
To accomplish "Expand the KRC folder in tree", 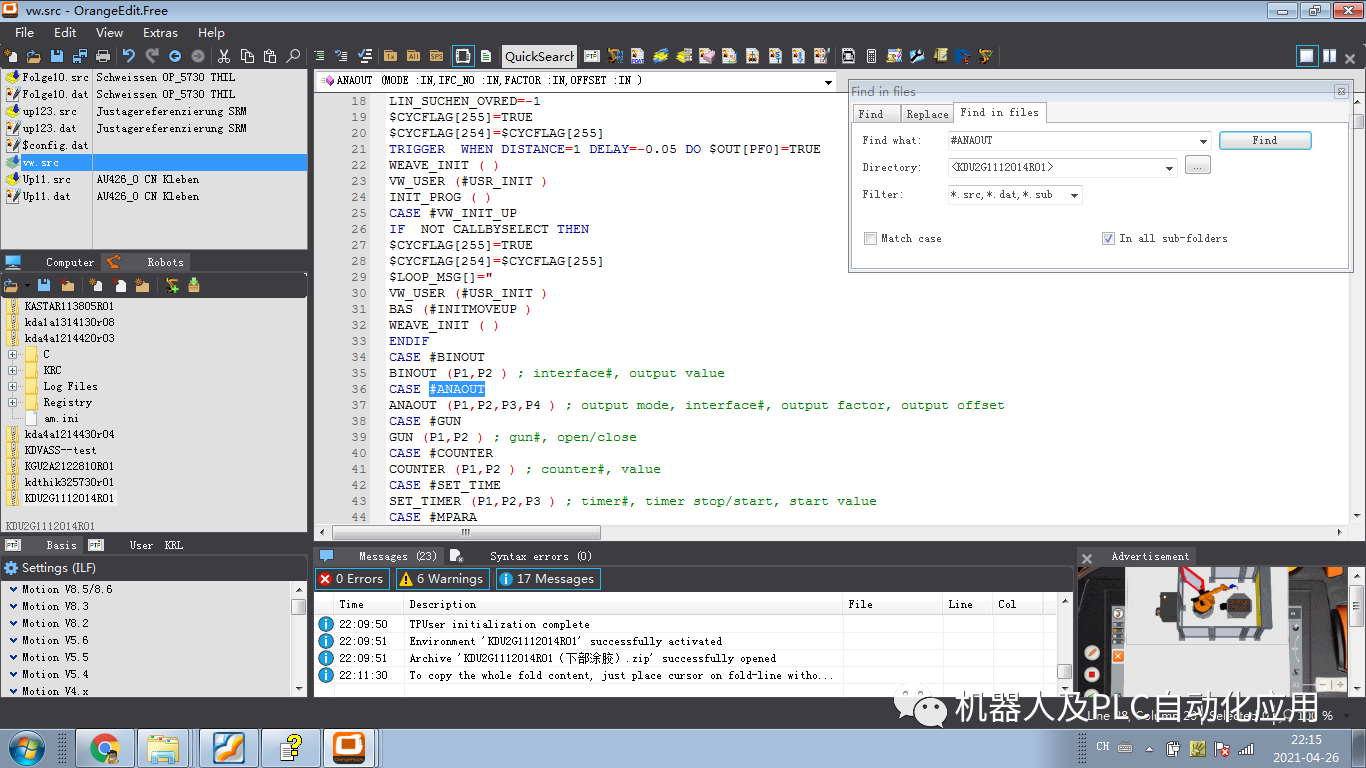I will pyautogui.click(x=12, y=370).
